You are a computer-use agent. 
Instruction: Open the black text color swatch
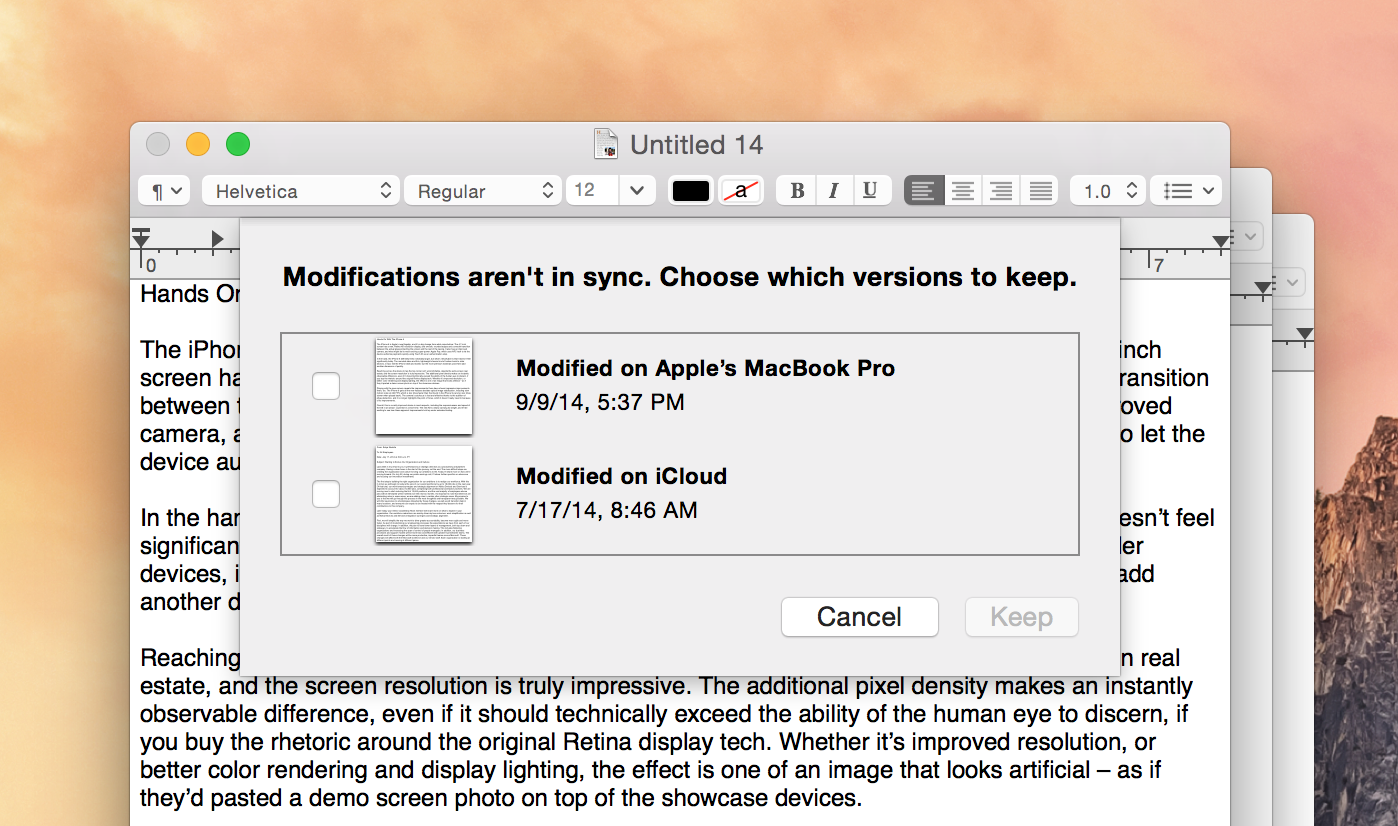[x=691, y=190]
